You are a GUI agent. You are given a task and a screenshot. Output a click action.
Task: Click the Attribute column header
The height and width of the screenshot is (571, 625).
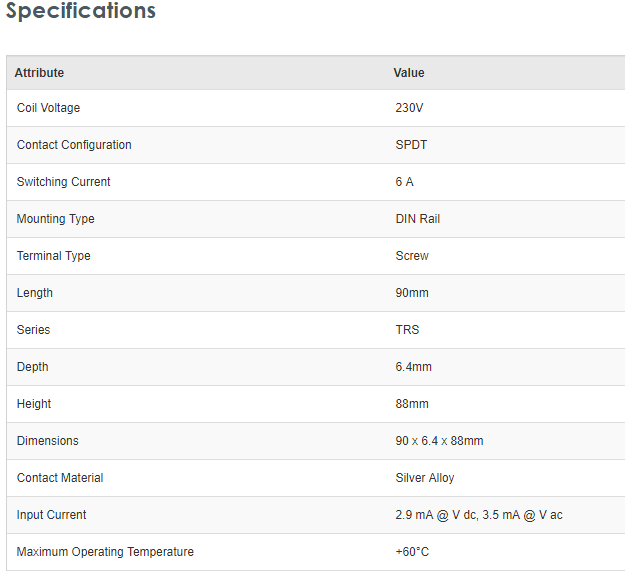click(39, 73)
